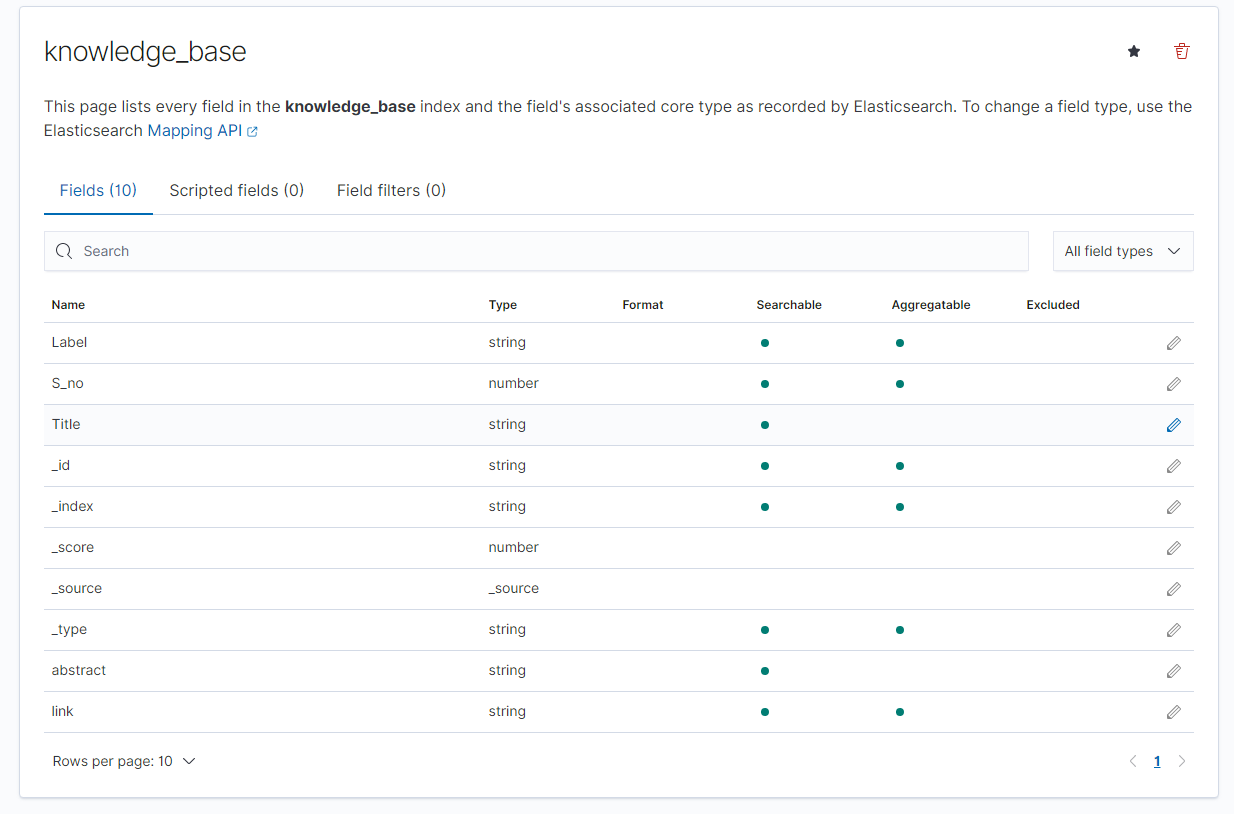Edit the abstract field pencil icon
The height and width of the screenshot is (814, 1234).
[1174, 671]
